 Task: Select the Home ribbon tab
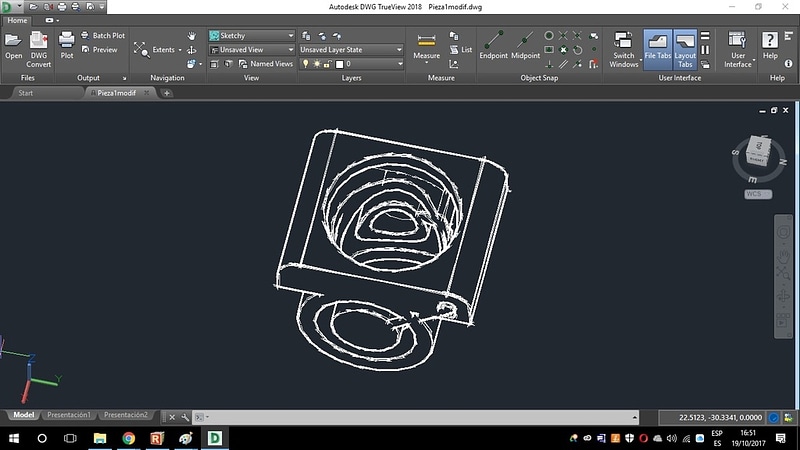pos(17,20)
